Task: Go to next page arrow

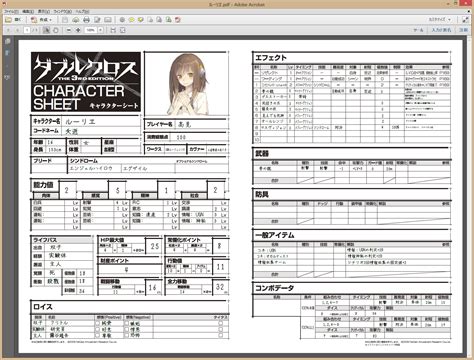Action: [x=17, y=30]
